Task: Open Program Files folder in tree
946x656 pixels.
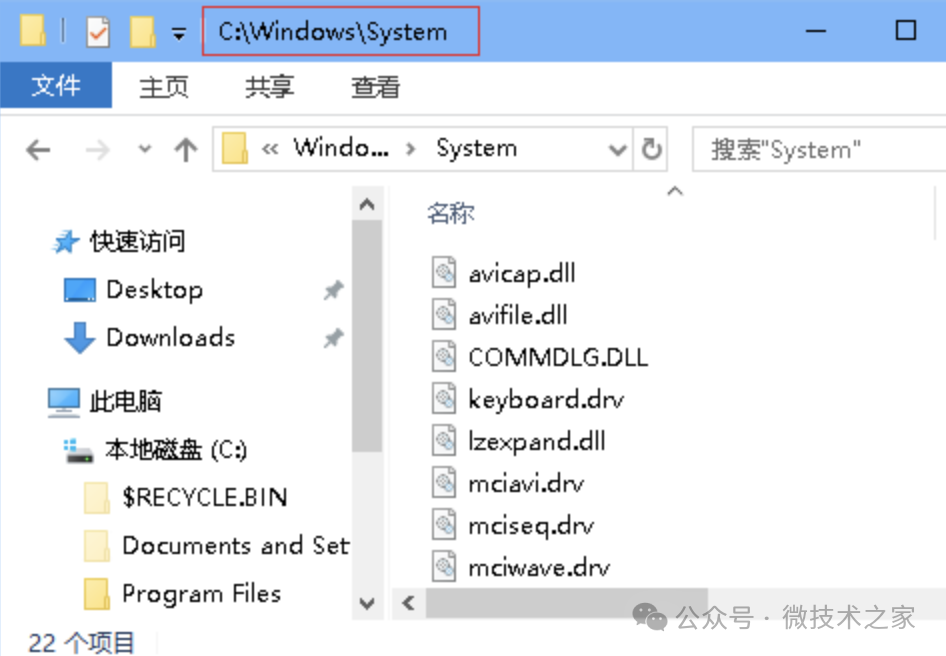Action: click(x=202, y=594)
